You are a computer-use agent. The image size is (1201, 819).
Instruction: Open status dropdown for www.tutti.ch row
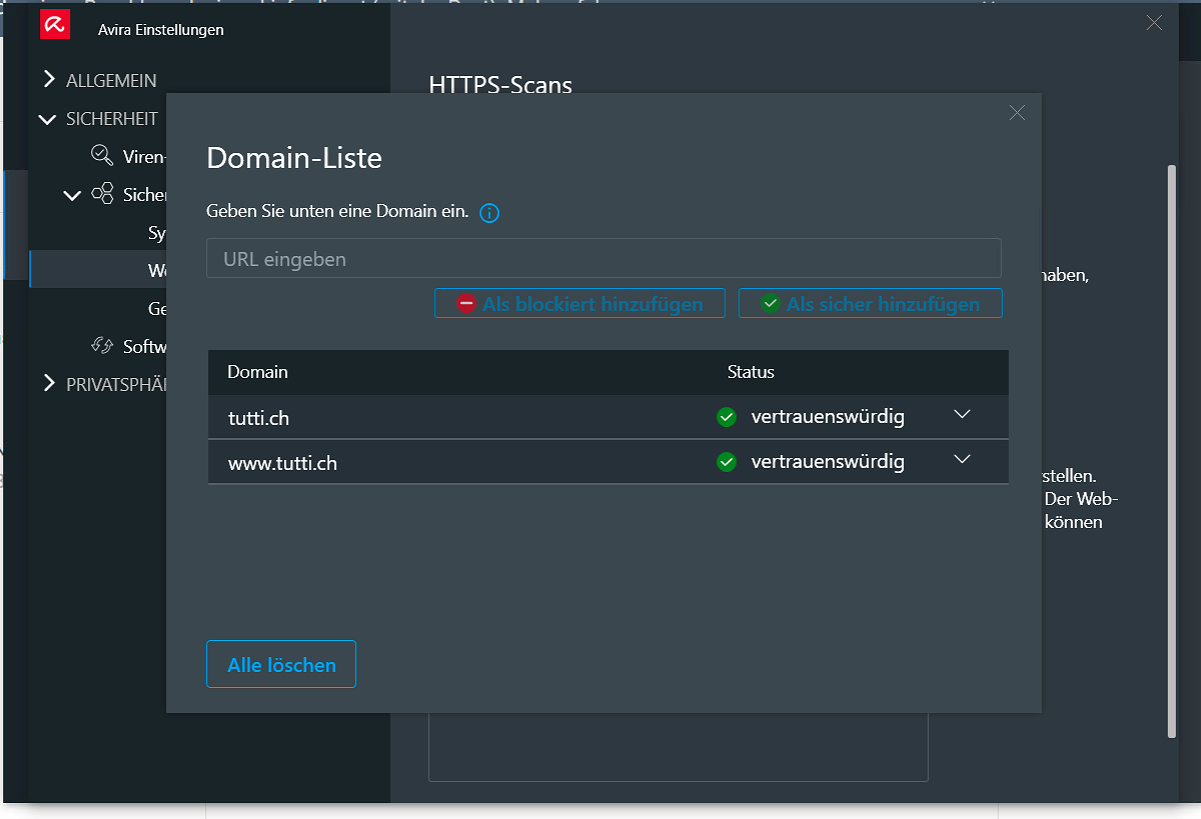pos(962,460)
